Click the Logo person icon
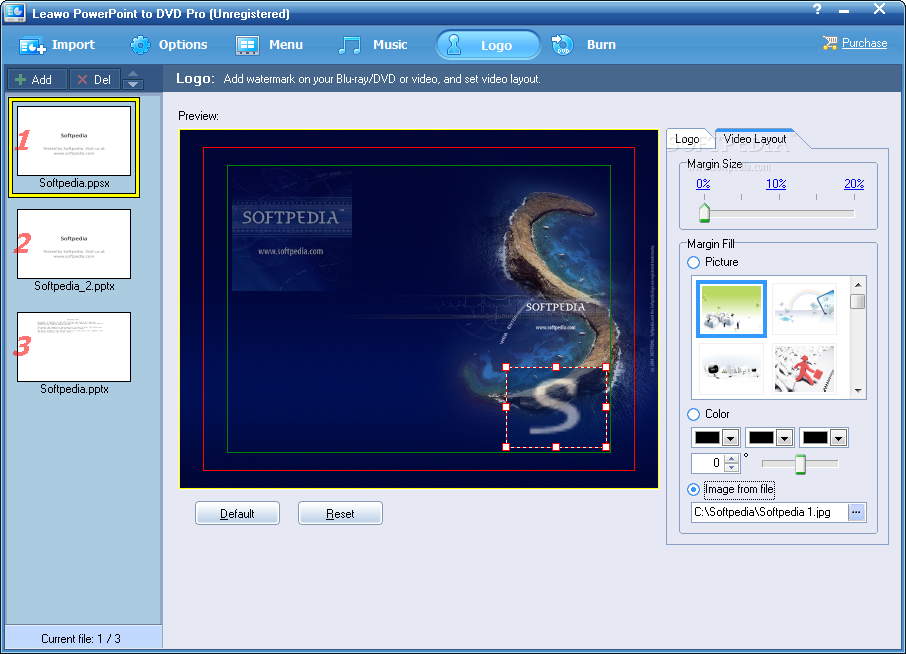 [x=454, y=44]
